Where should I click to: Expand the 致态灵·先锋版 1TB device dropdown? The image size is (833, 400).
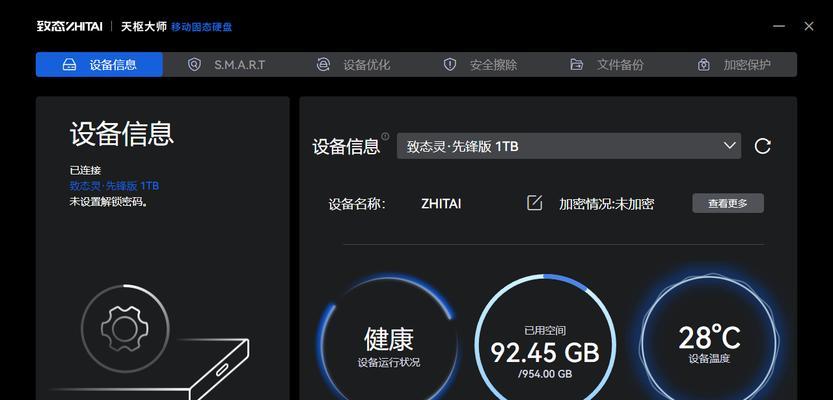click(x=569, y=146)
